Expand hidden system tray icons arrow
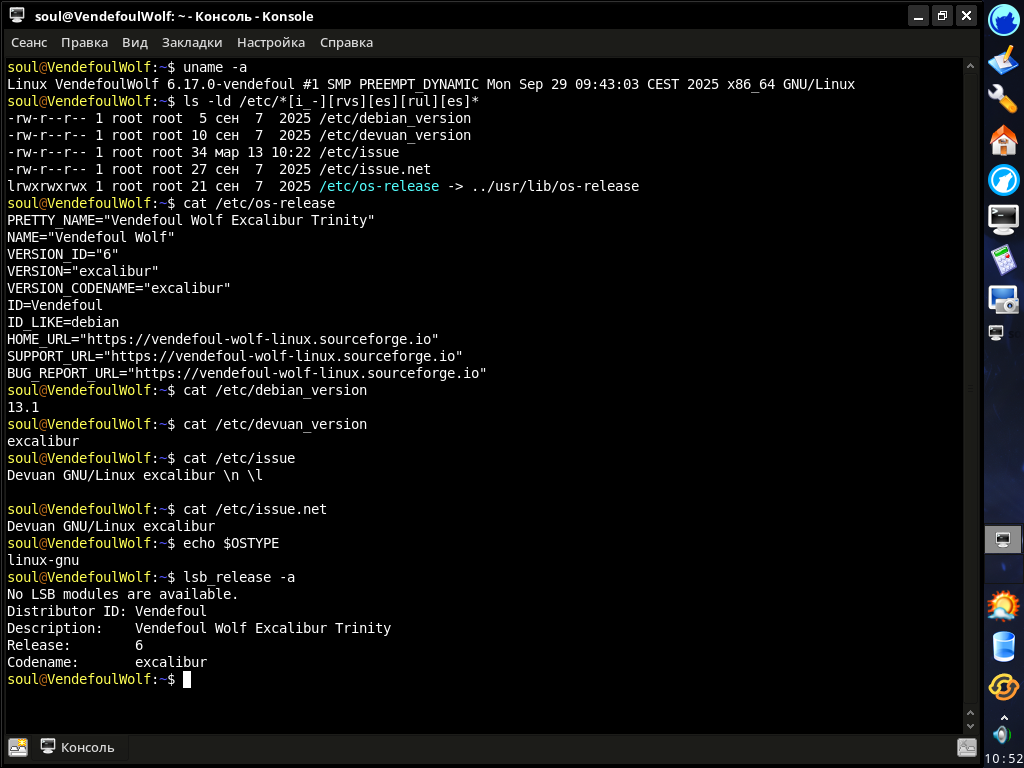The width and height of the screenshot is (1024, 768). [x=1003, y=716]
